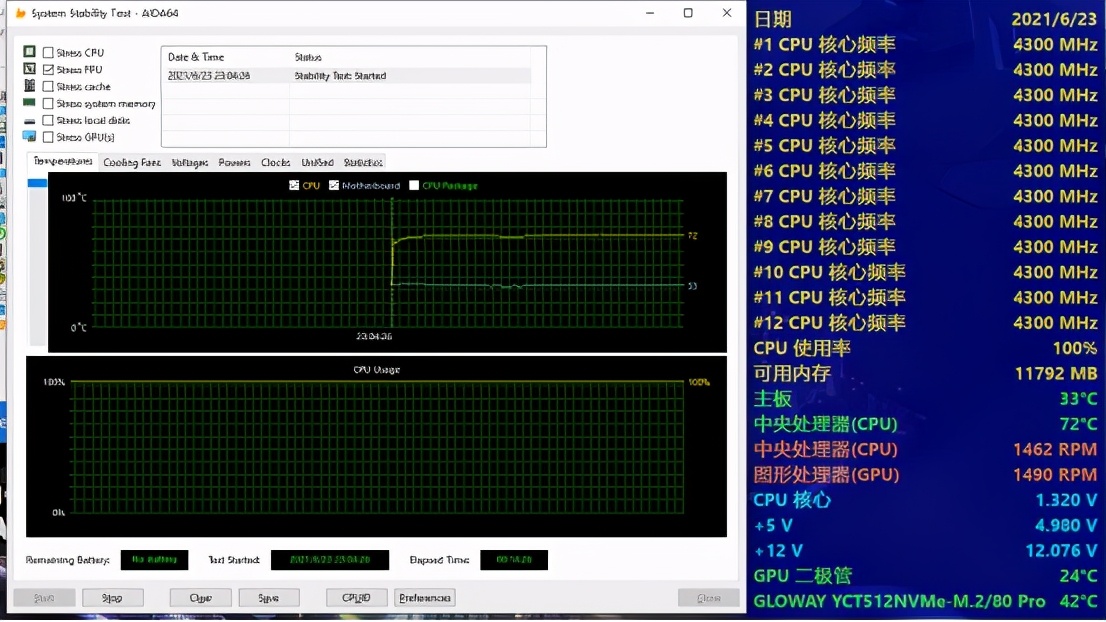Click the AIDA64 flame icon in title bar
The image size is (1106, 622).
point(20,13)
